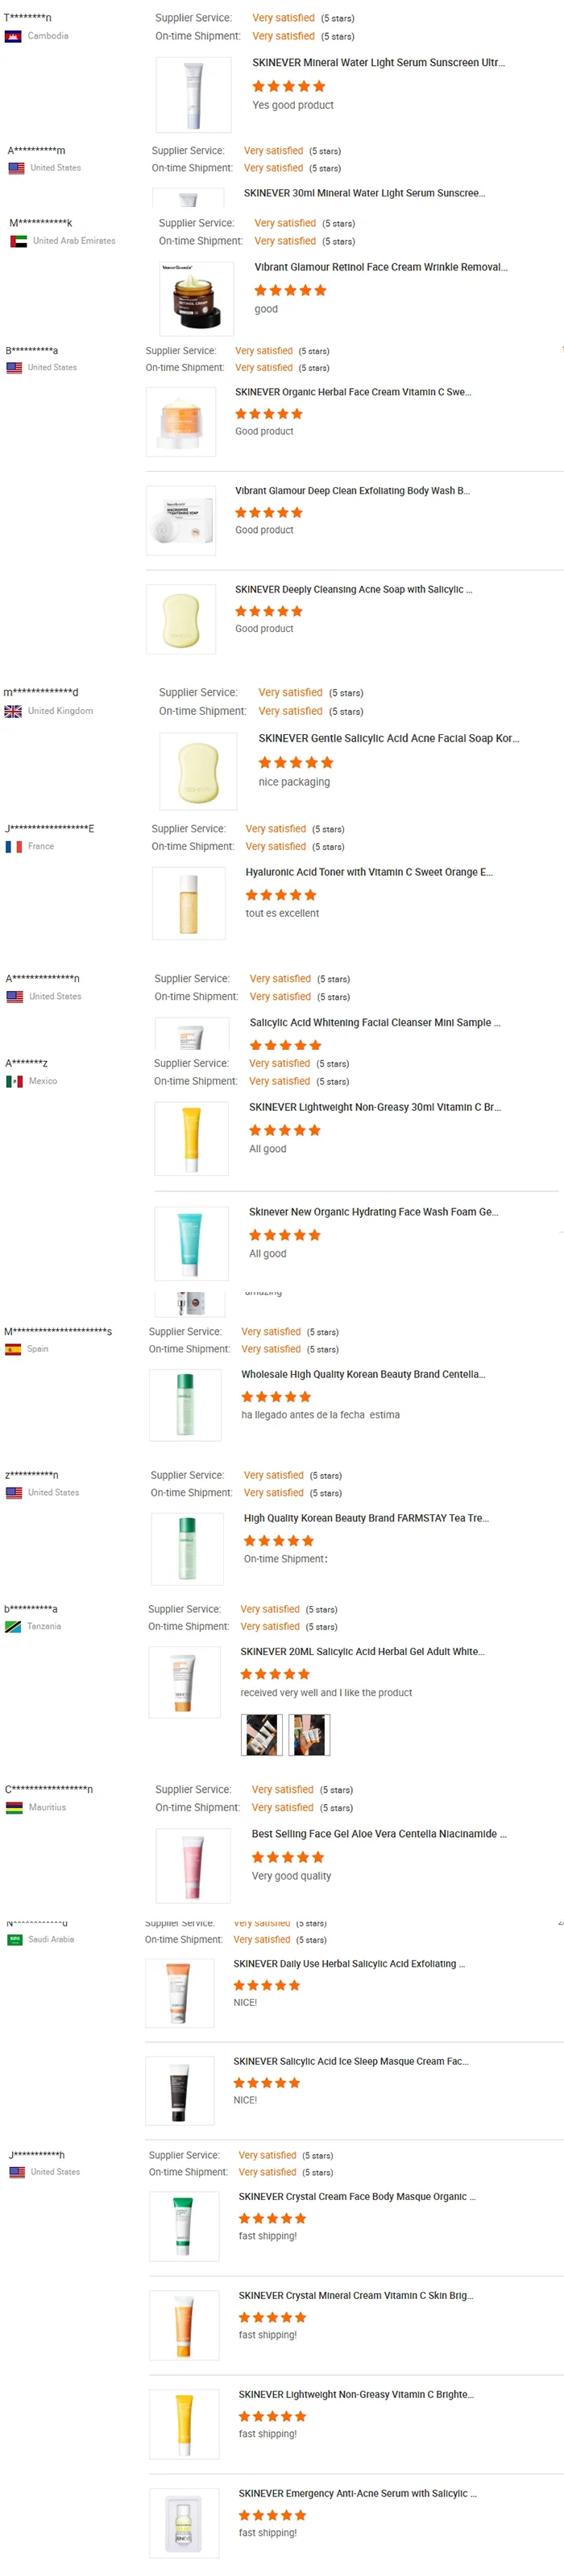Image resolution: width=564 pixels, height=2576 pixels.
Task: Click the black Ice Sleep Masque tube thumbnail
Action: (x=179, y=2091)
